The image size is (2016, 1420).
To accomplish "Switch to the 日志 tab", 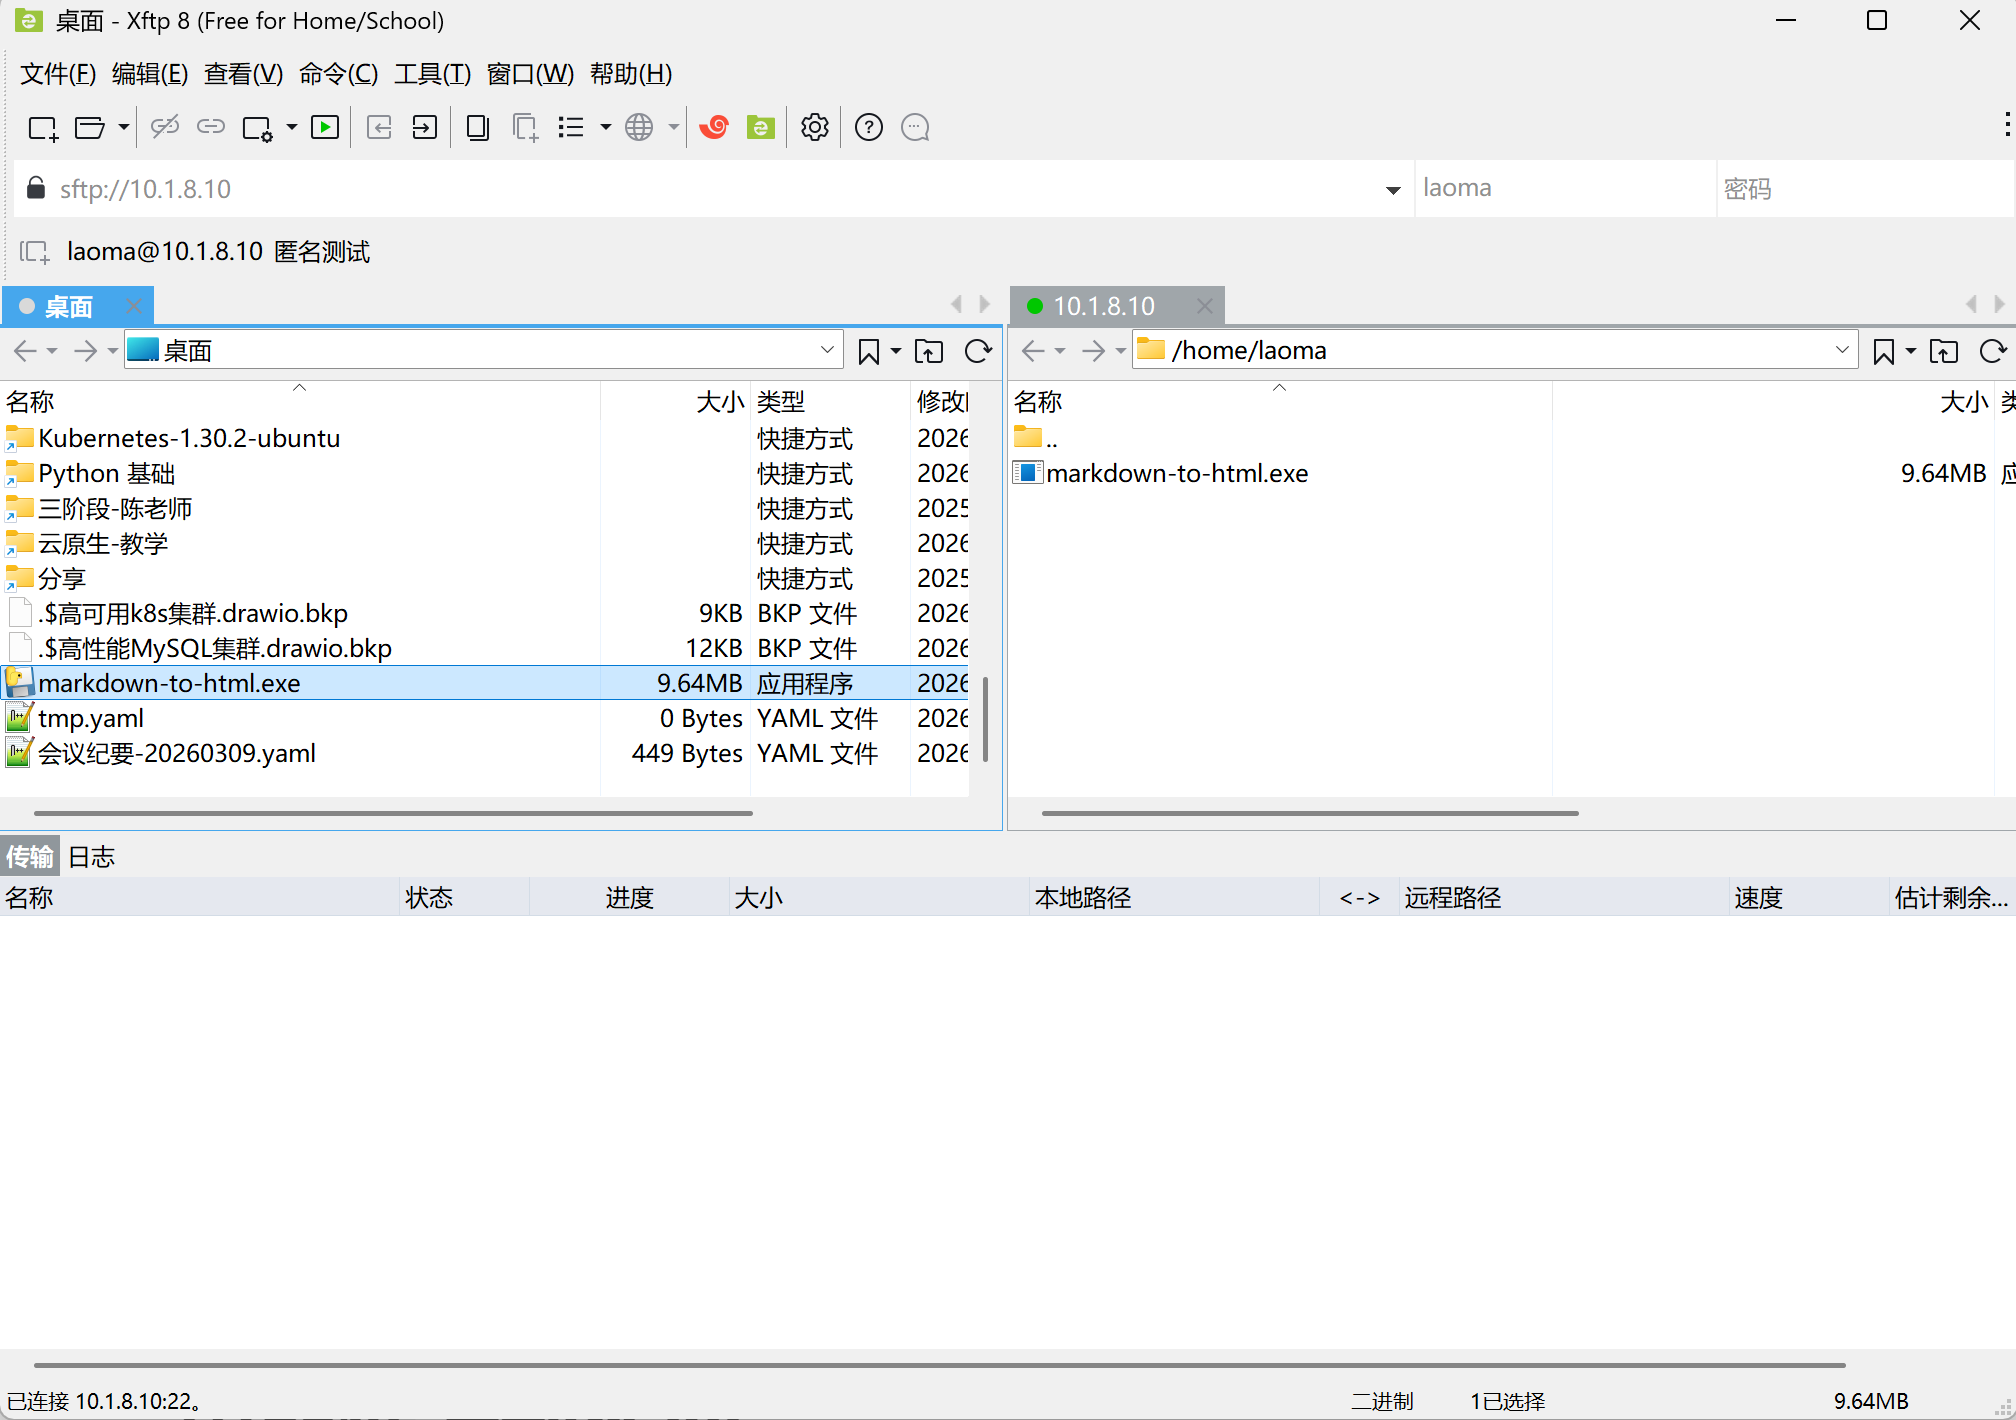I will [x=92, y=857].
